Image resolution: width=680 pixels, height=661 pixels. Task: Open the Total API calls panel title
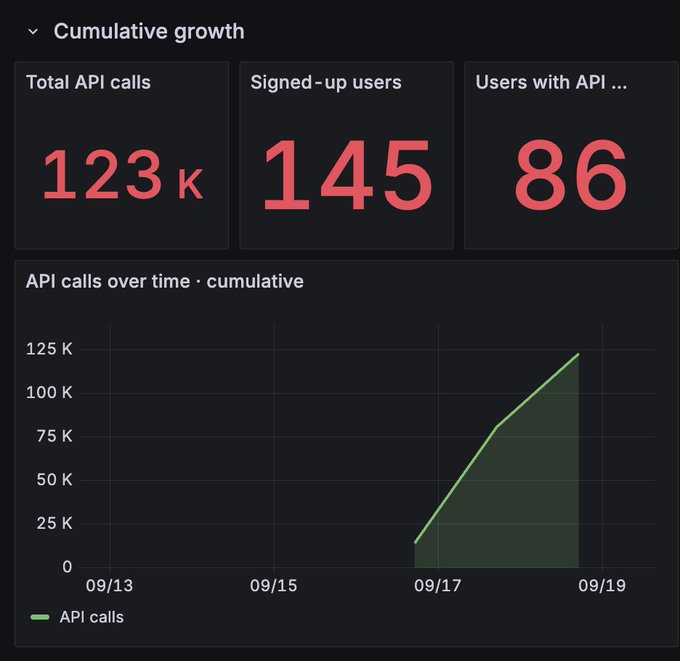coord(88,82)
